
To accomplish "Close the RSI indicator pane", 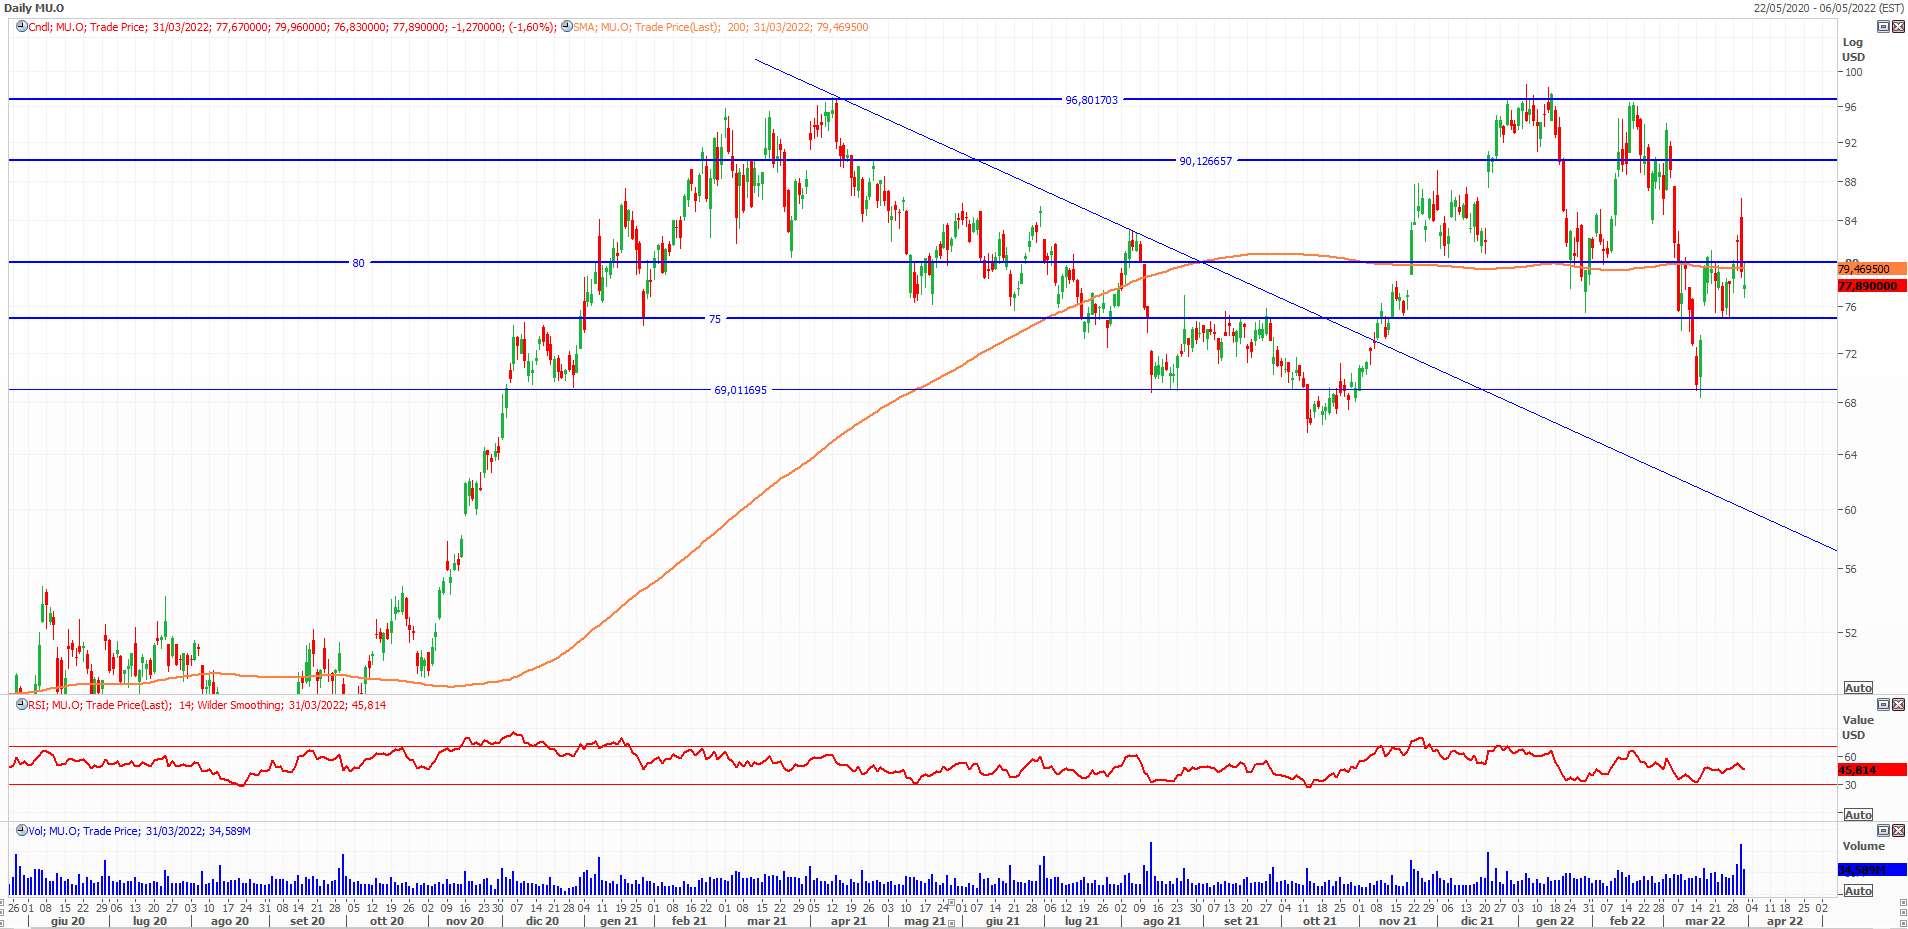I will click(1898, 705).
